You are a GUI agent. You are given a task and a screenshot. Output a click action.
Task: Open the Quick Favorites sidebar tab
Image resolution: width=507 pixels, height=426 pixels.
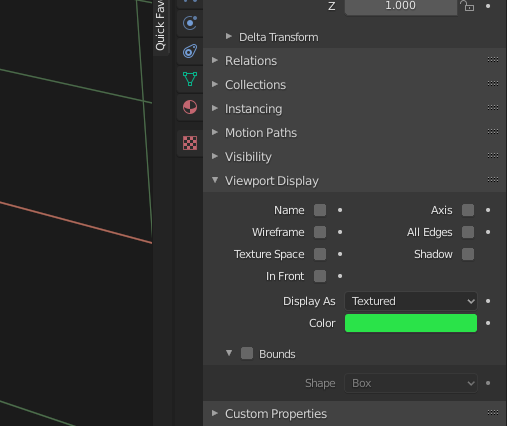160,27
